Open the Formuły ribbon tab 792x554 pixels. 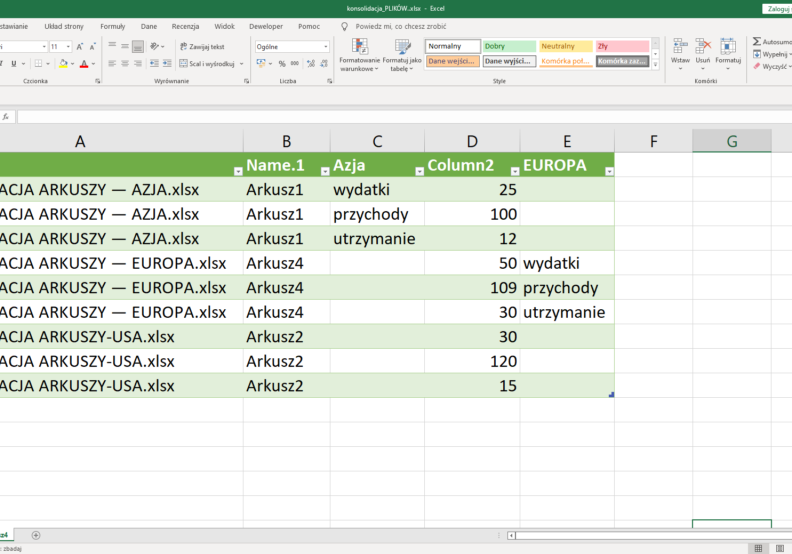tap(112, 26)
